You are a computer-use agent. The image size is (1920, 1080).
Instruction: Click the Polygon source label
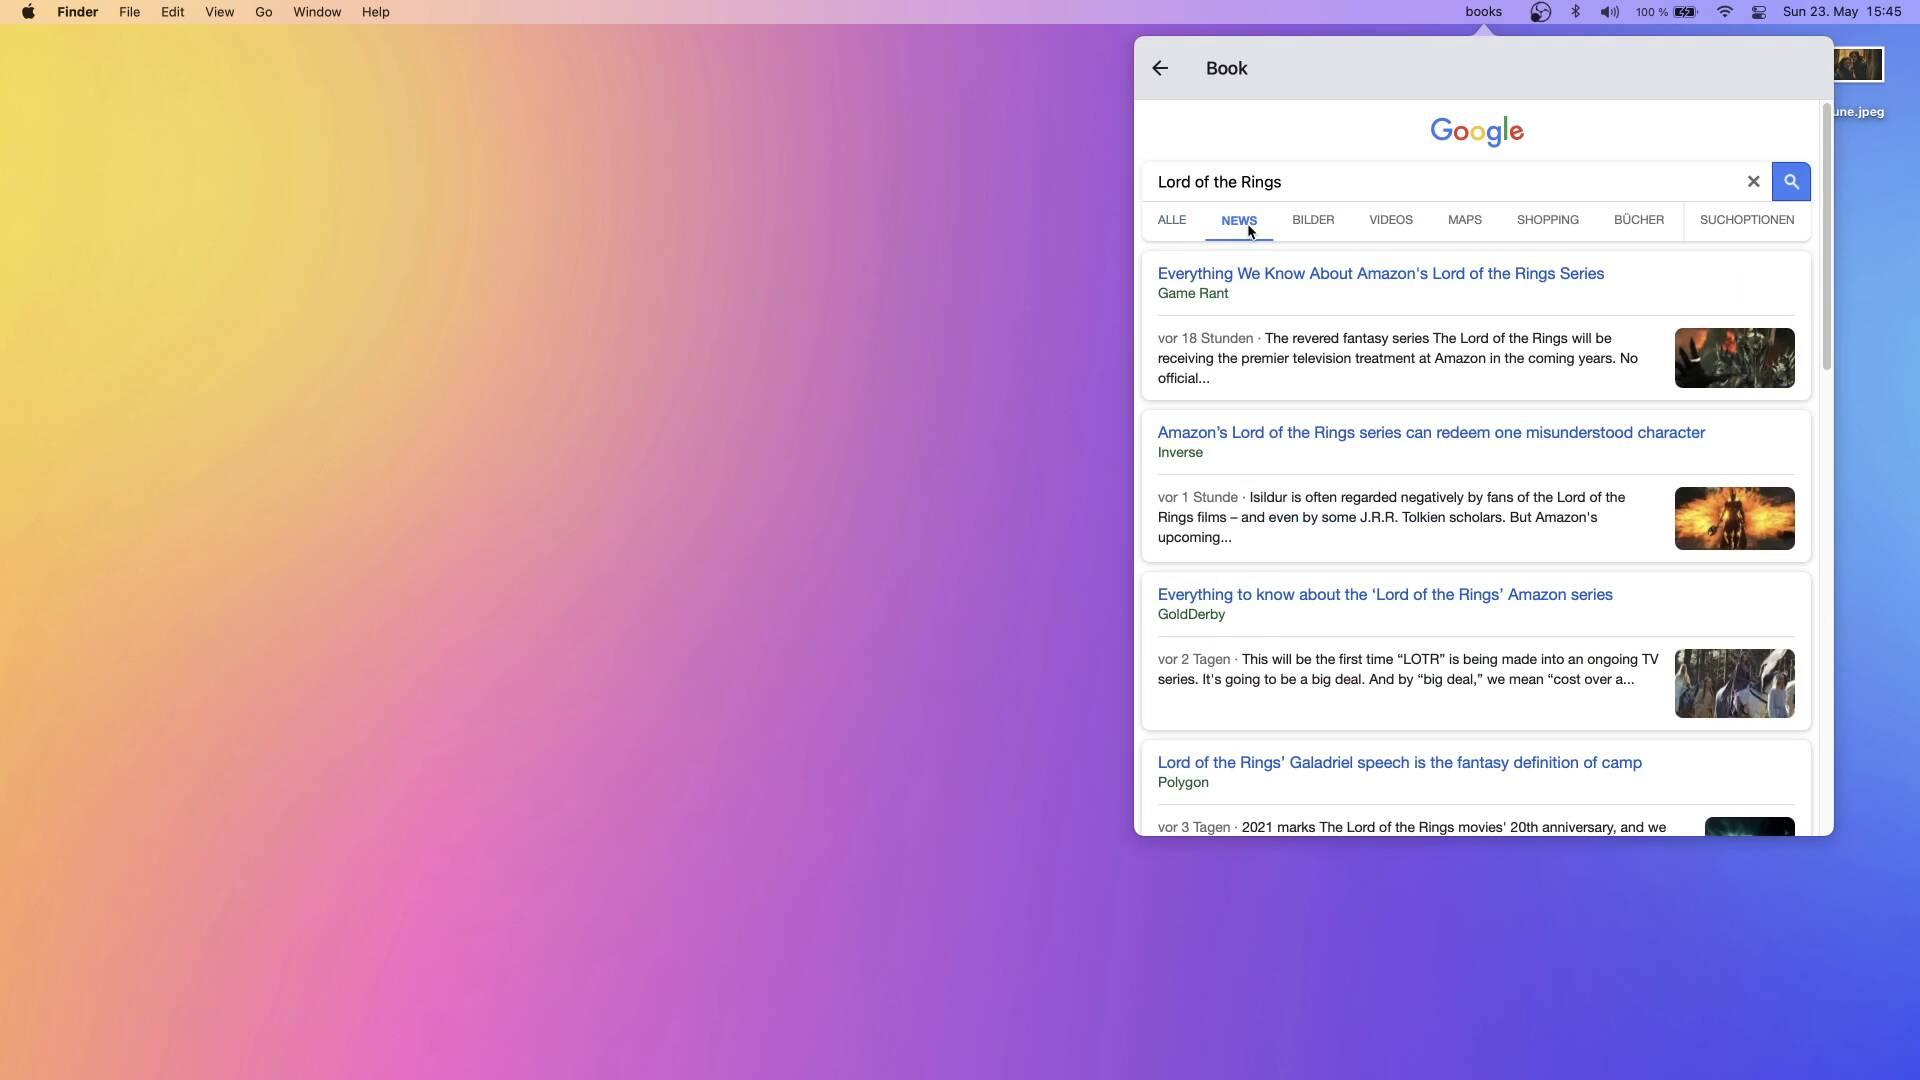pos(1183,783)
